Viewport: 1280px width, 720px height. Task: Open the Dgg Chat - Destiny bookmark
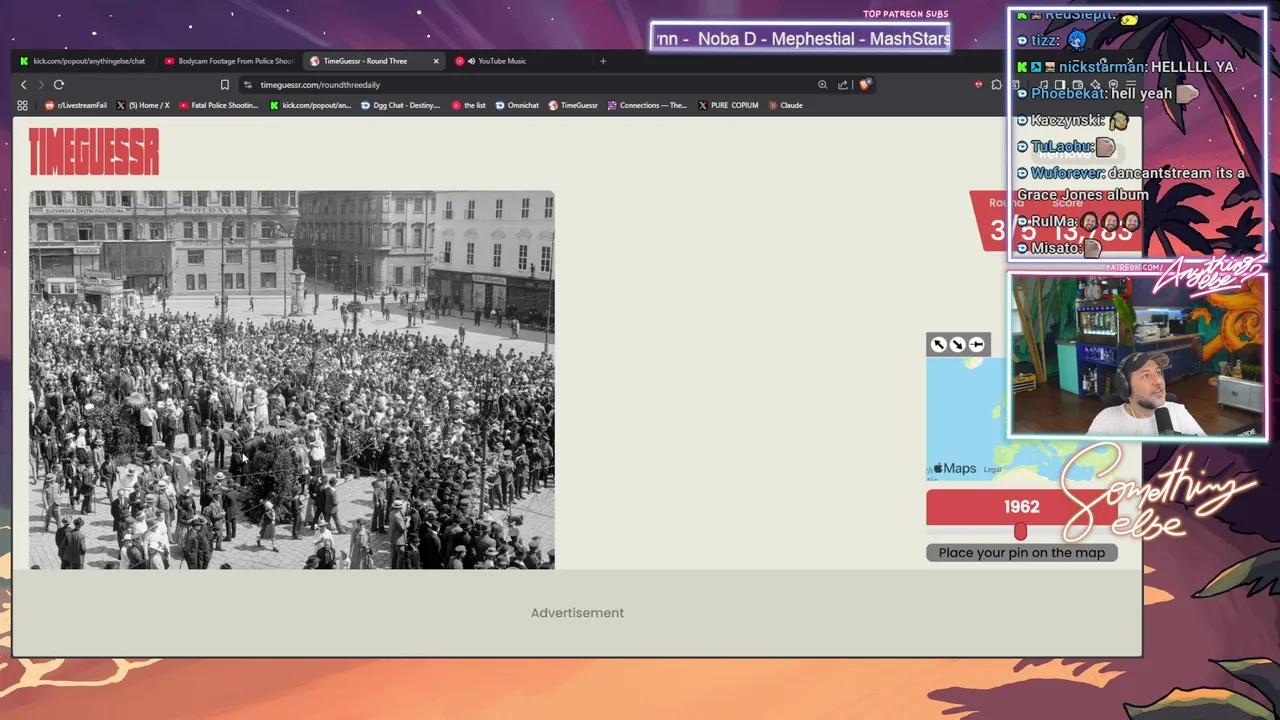[400, 105]
